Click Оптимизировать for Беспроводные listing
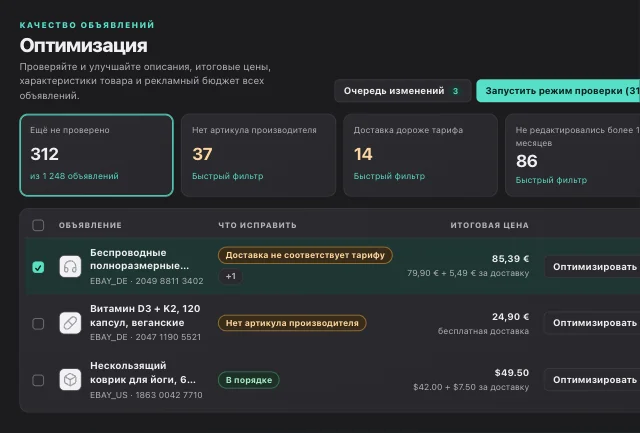This screenshot has width=640, height=433. [592, 267]
